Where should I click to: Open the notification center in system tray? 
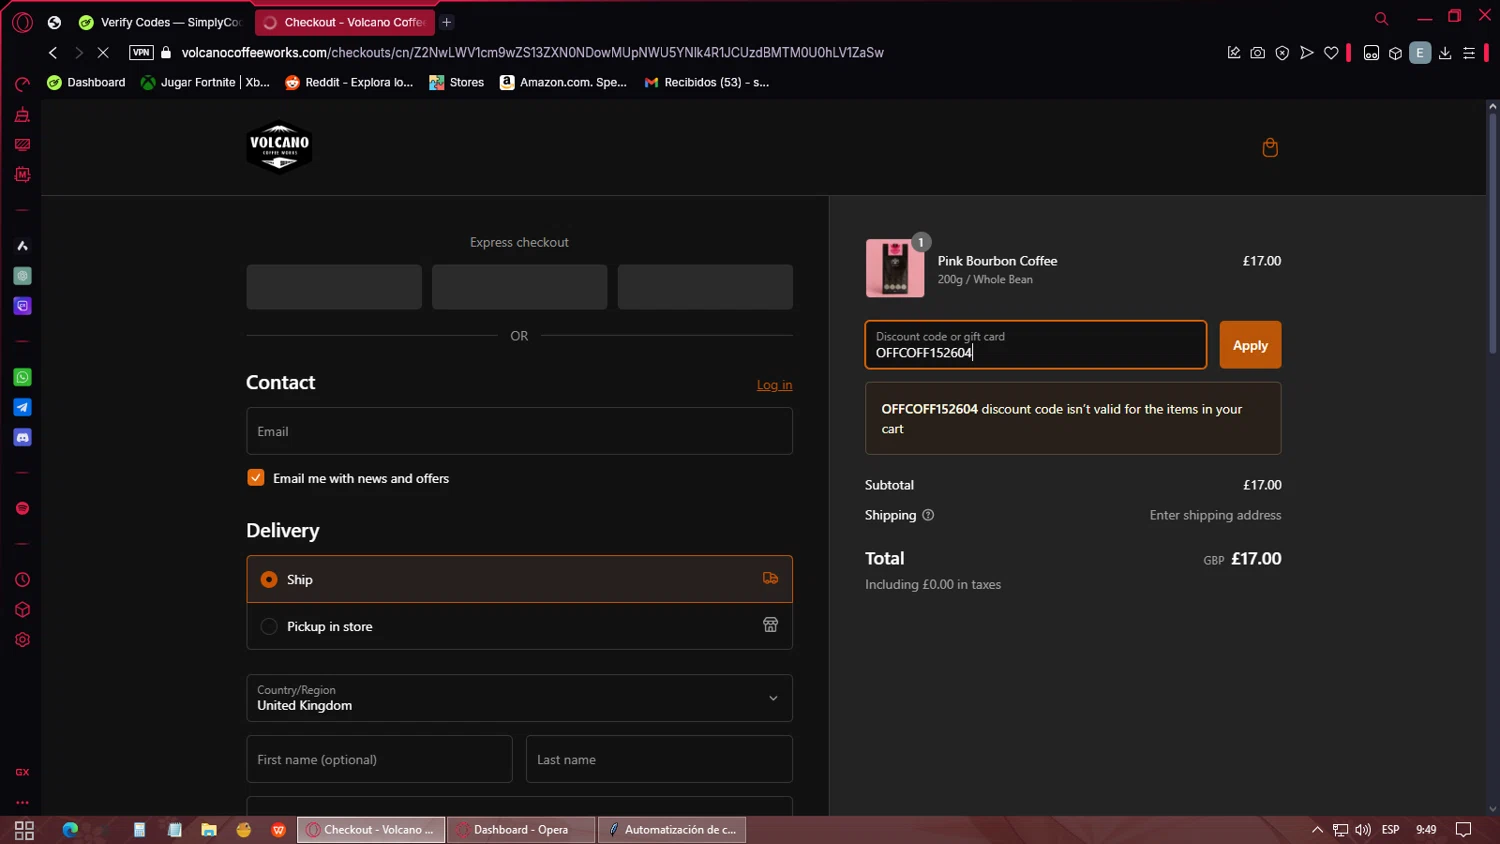(1463, 830)
